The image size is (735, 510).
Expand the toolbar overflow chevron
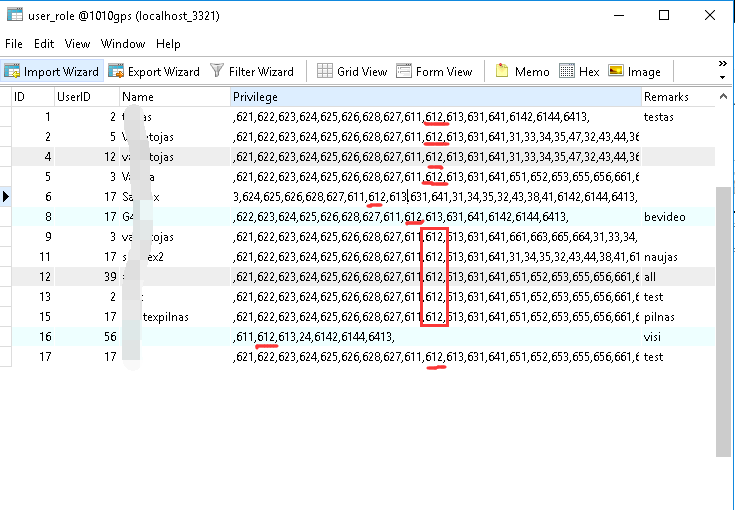coord(722,64)
